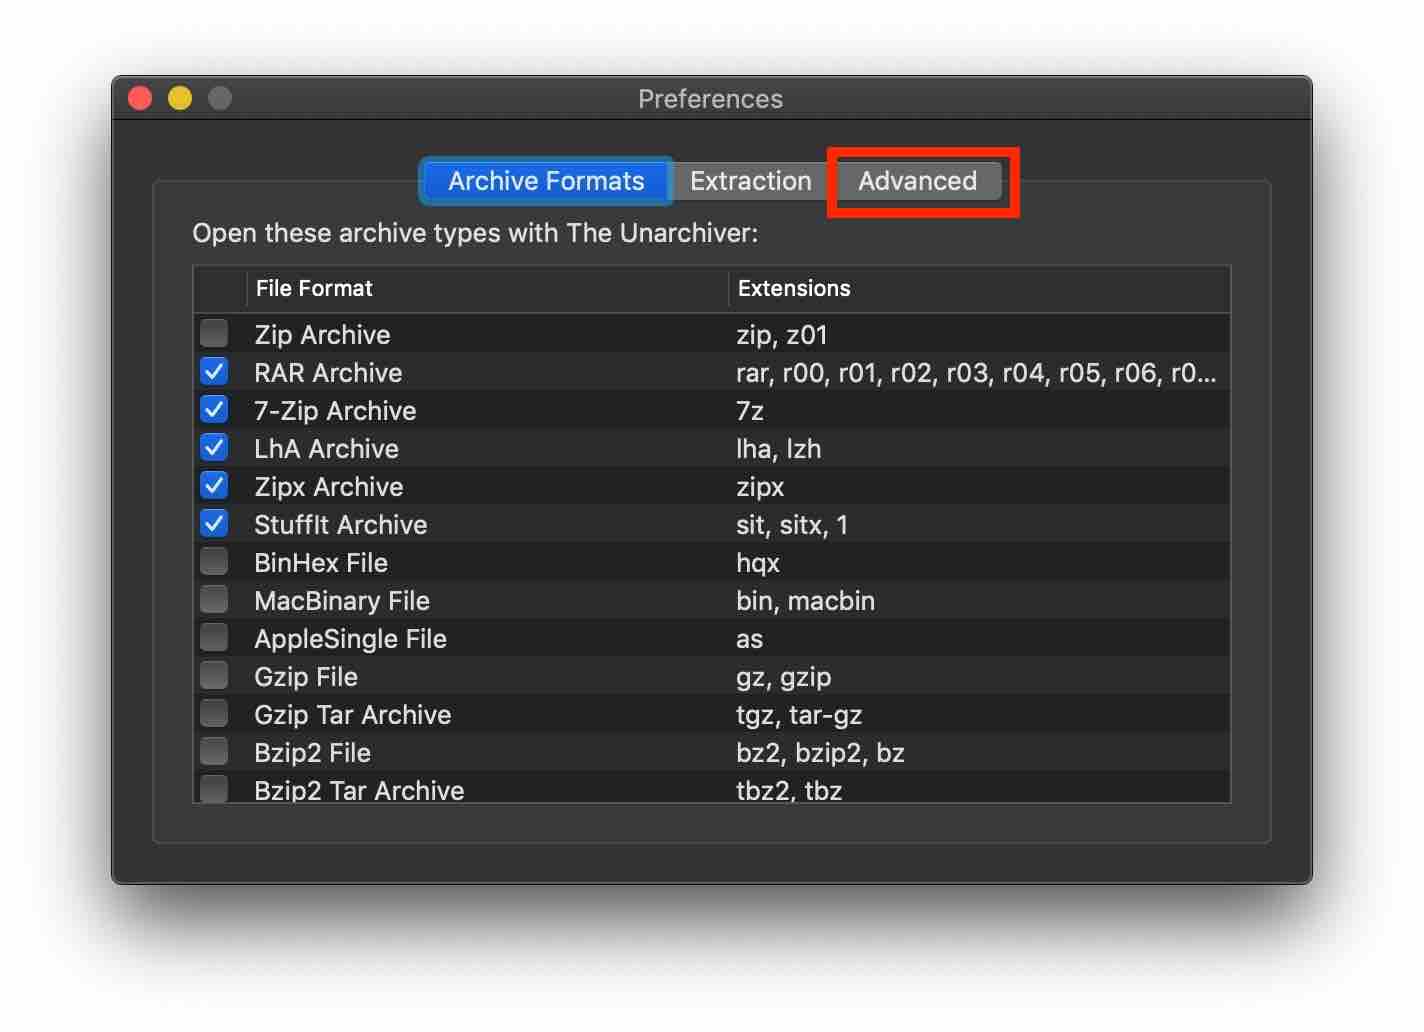Check the BinHex File checkbox
The height and width of the screenshot is (1032, 1424).
(x=214, y=561)
